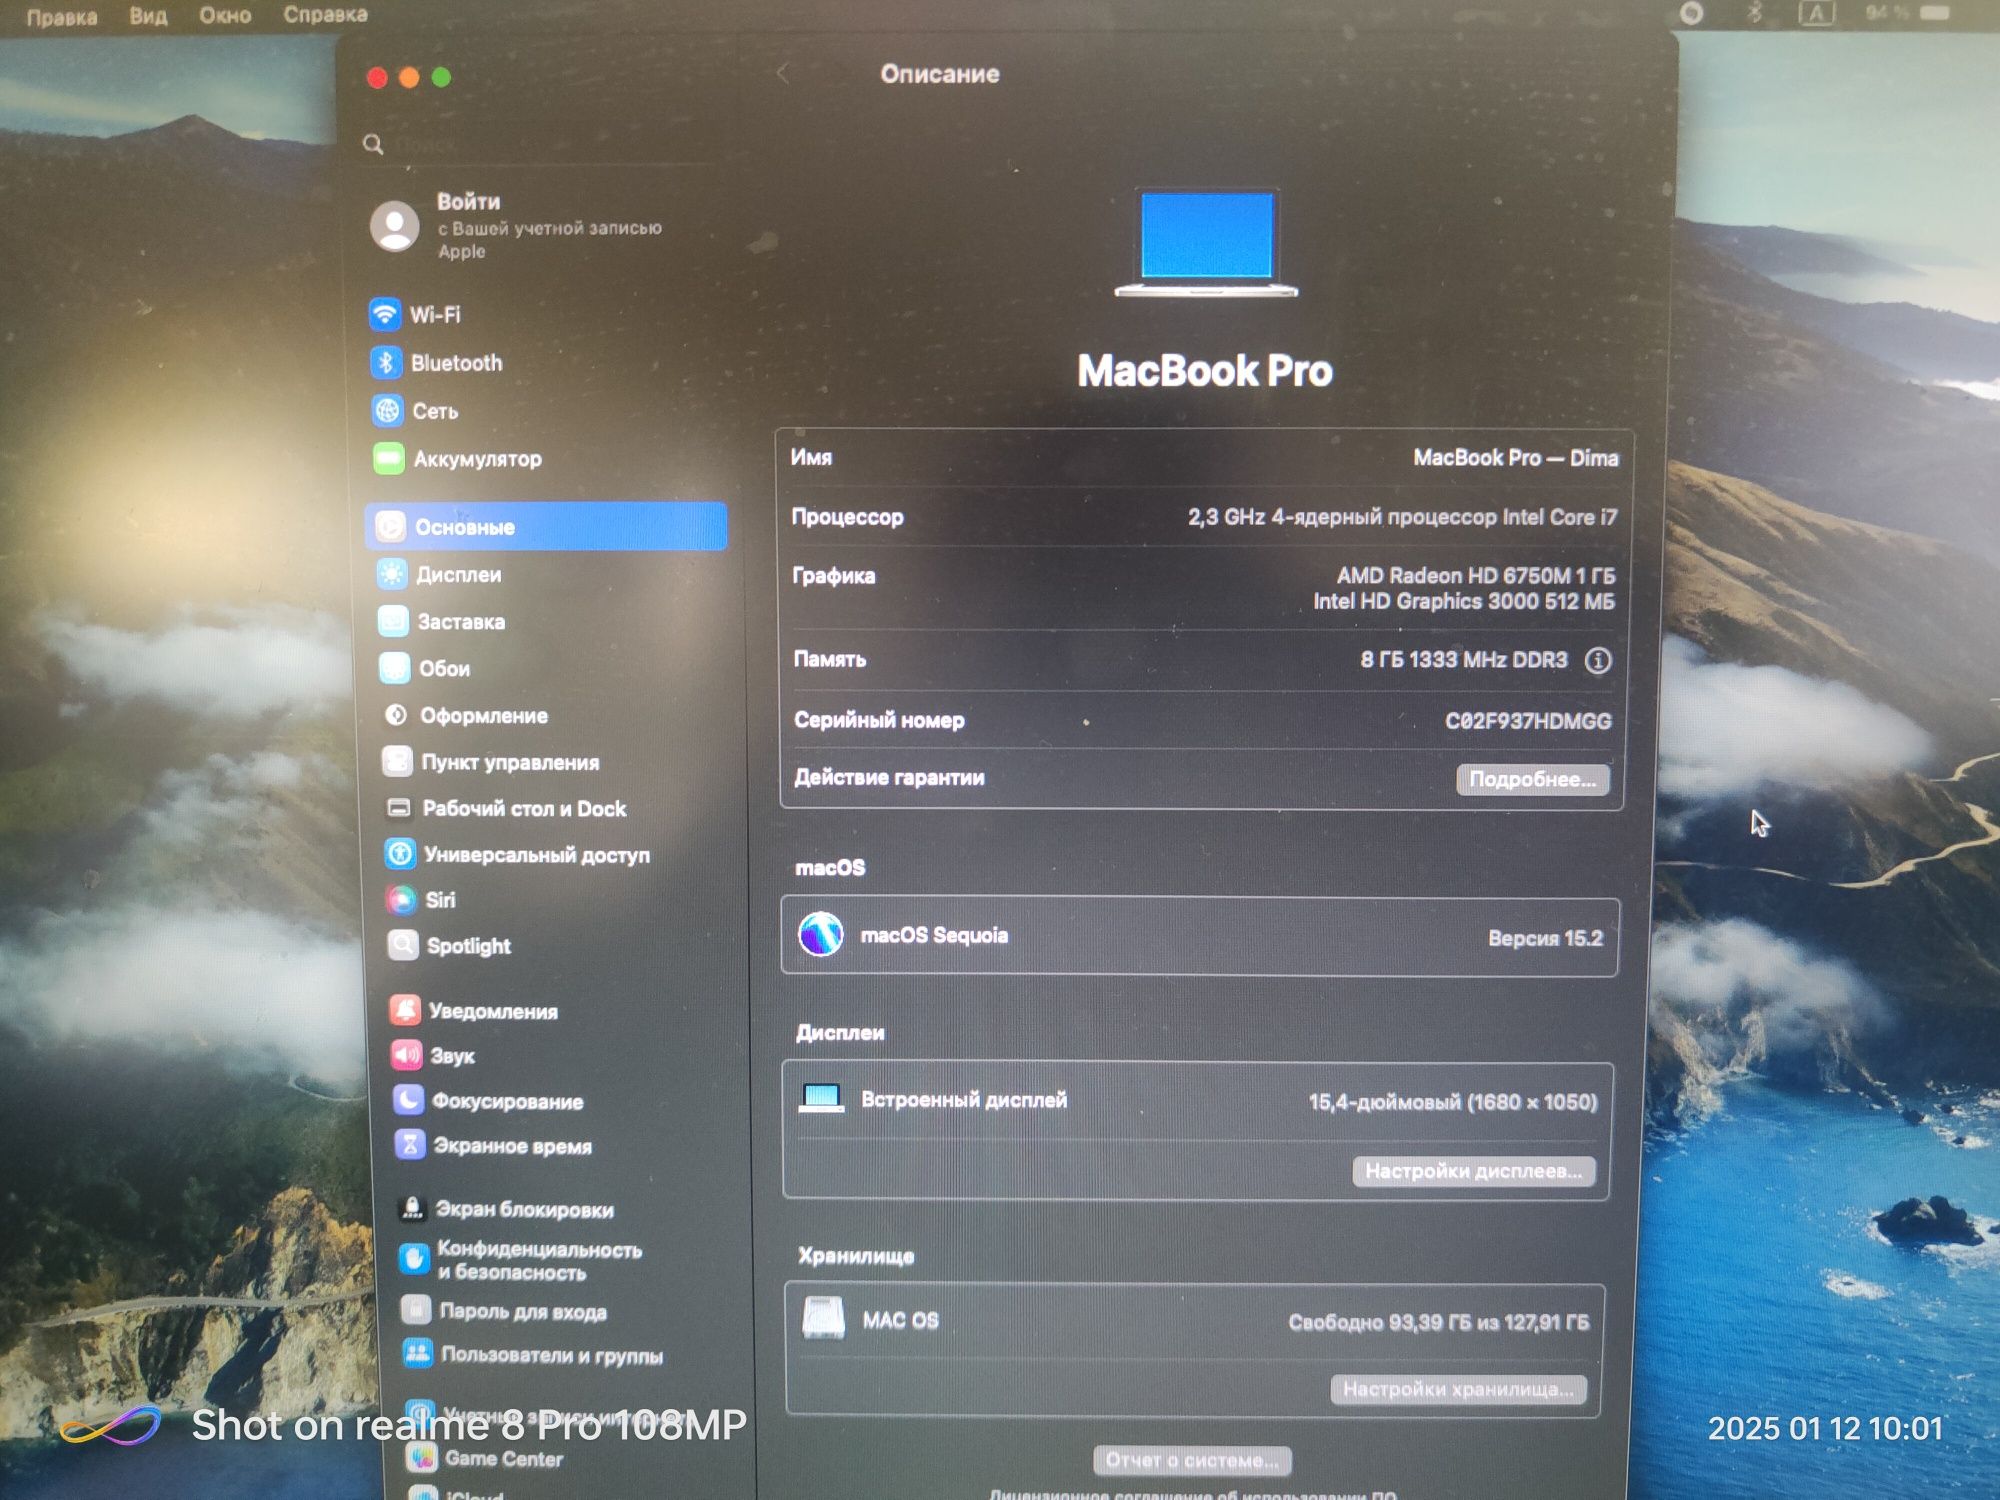
Task: Open Пароль для входа settings
Action: tap(503, 1310)
